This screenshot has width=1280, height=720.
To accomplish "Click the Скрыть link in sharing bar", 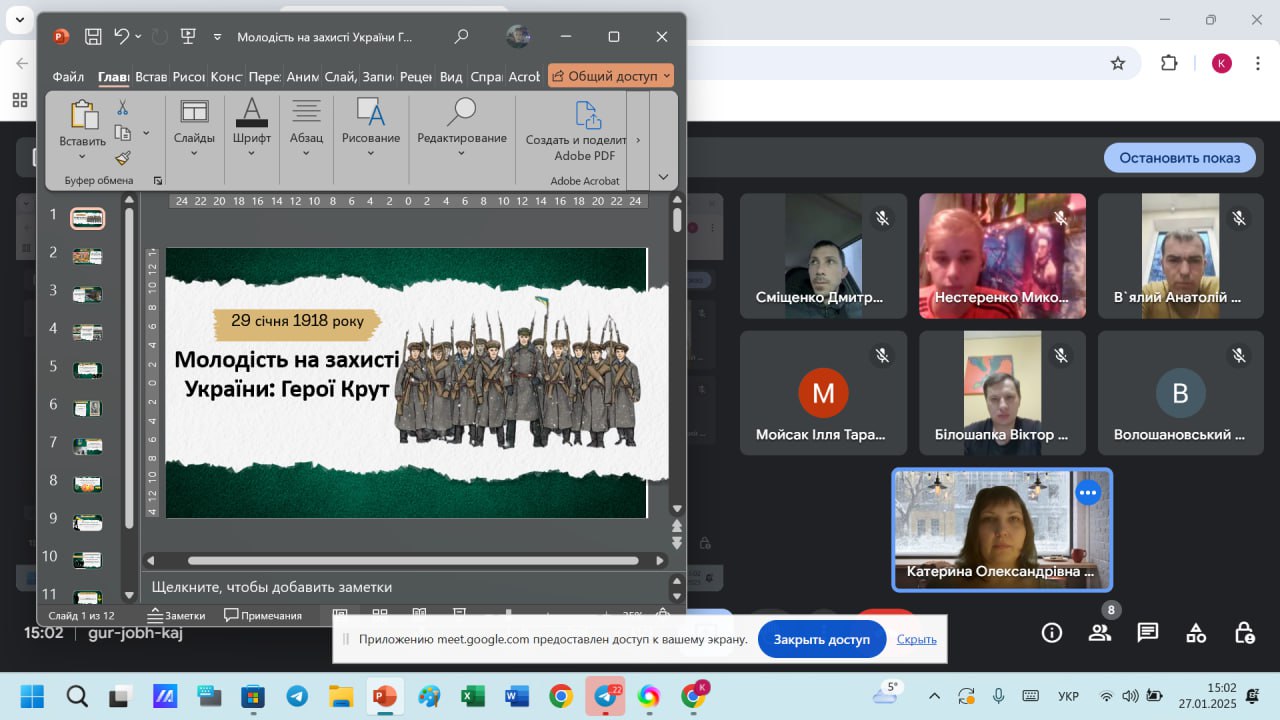I will point(916,639).
